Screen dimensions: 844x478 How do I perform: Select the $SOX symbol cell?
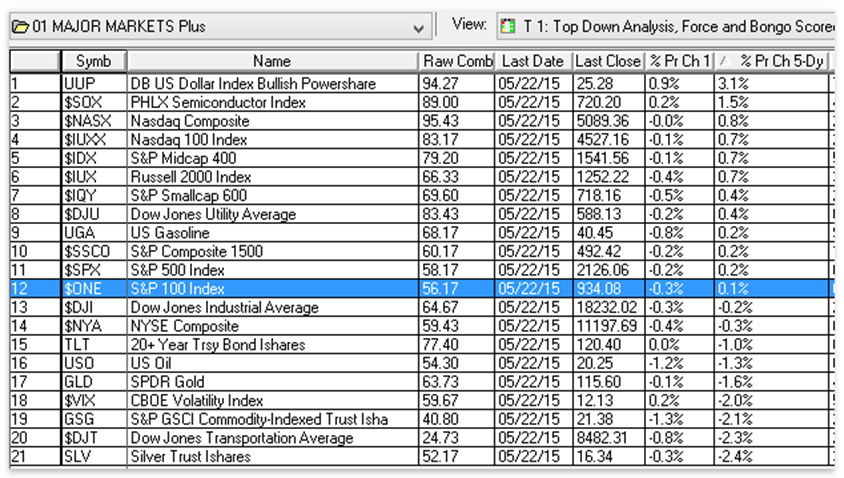[x=94, y=102]
